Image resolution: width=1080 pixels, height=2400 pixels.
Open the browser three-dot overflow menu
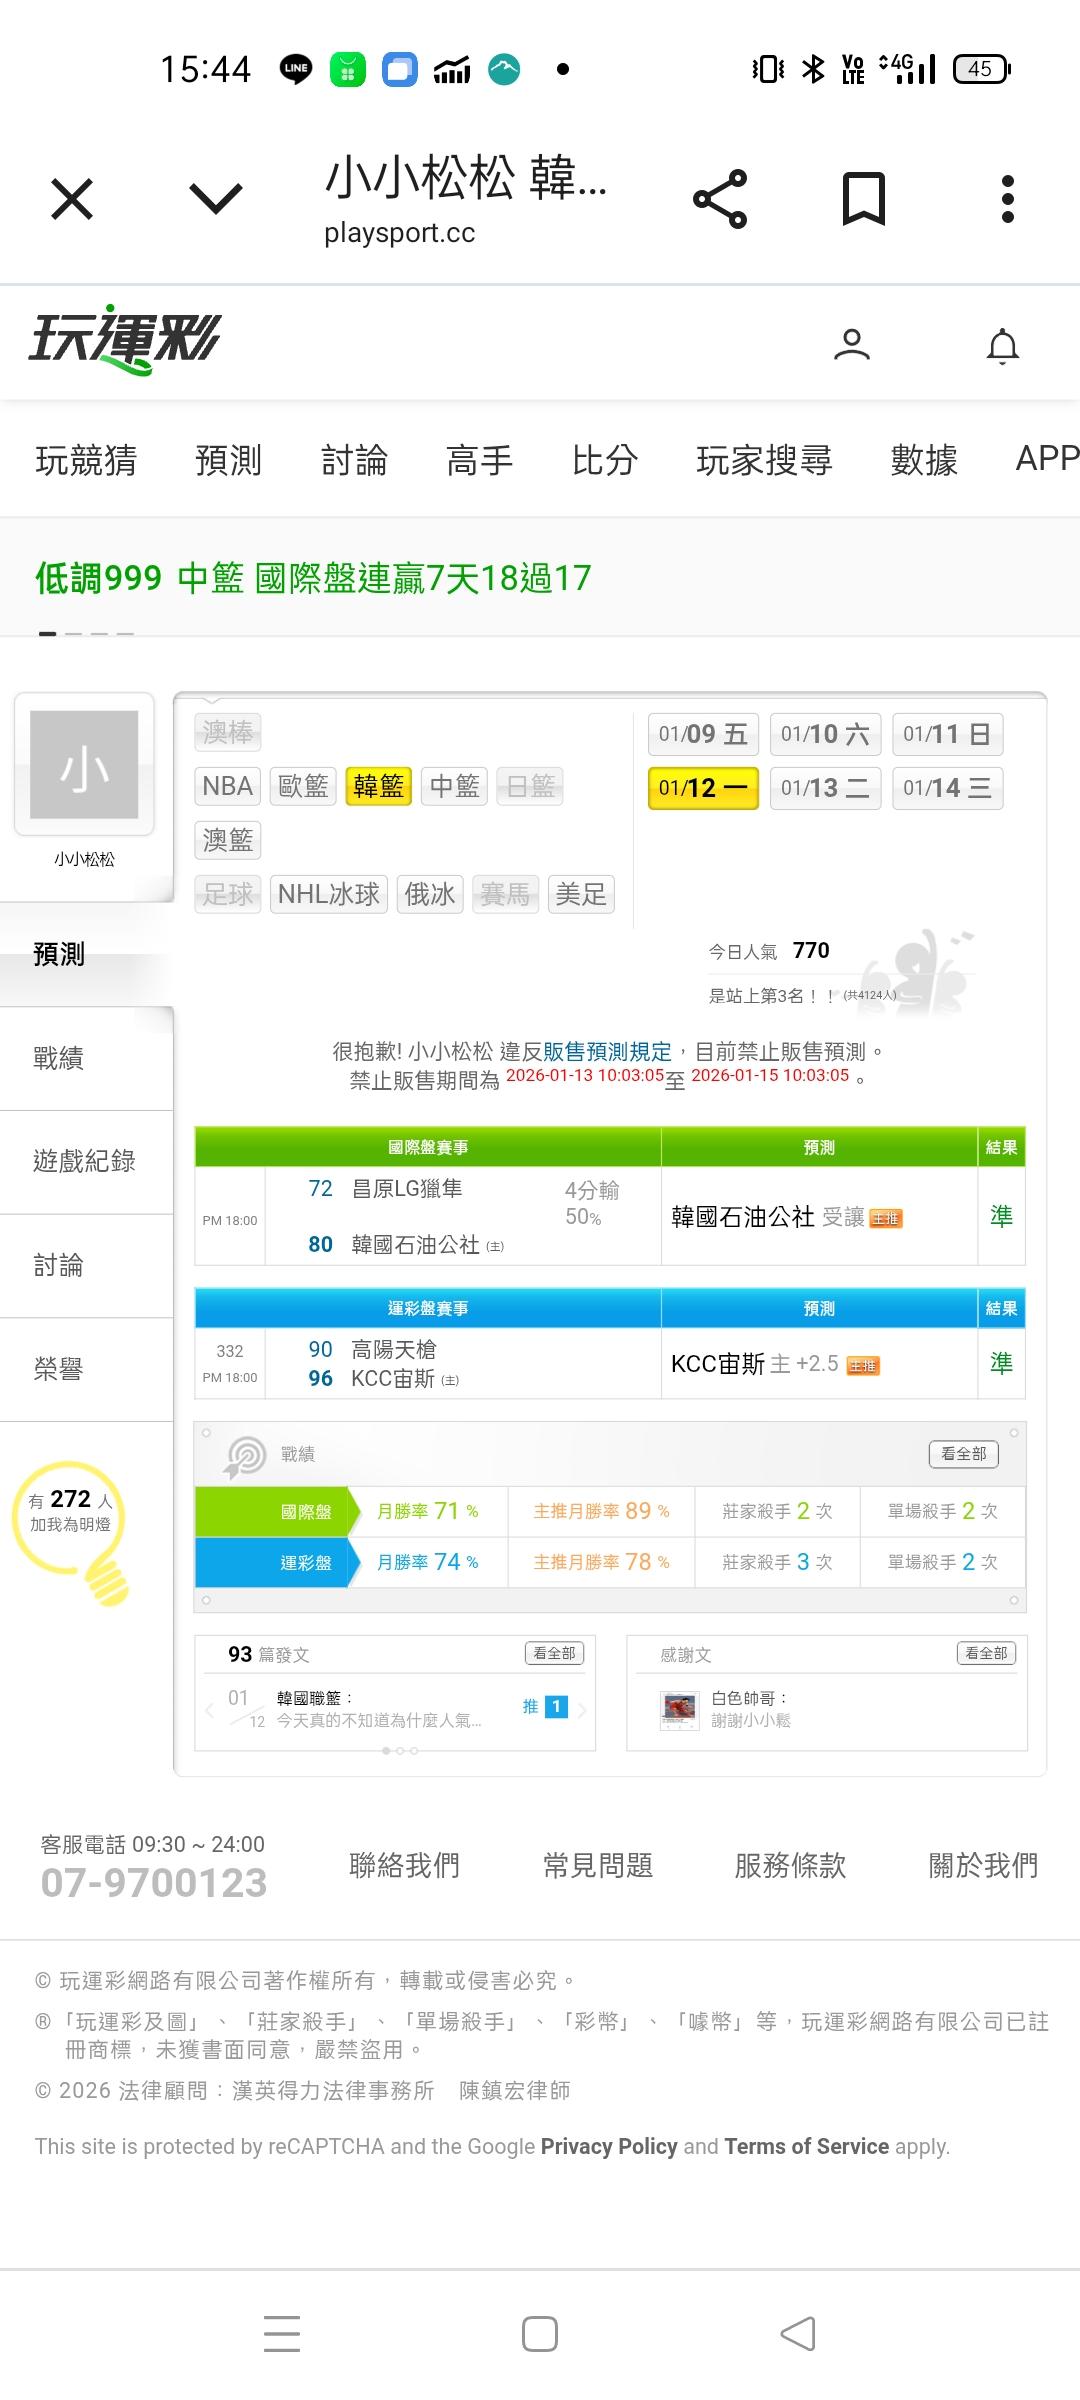[x=1007, y=199]
